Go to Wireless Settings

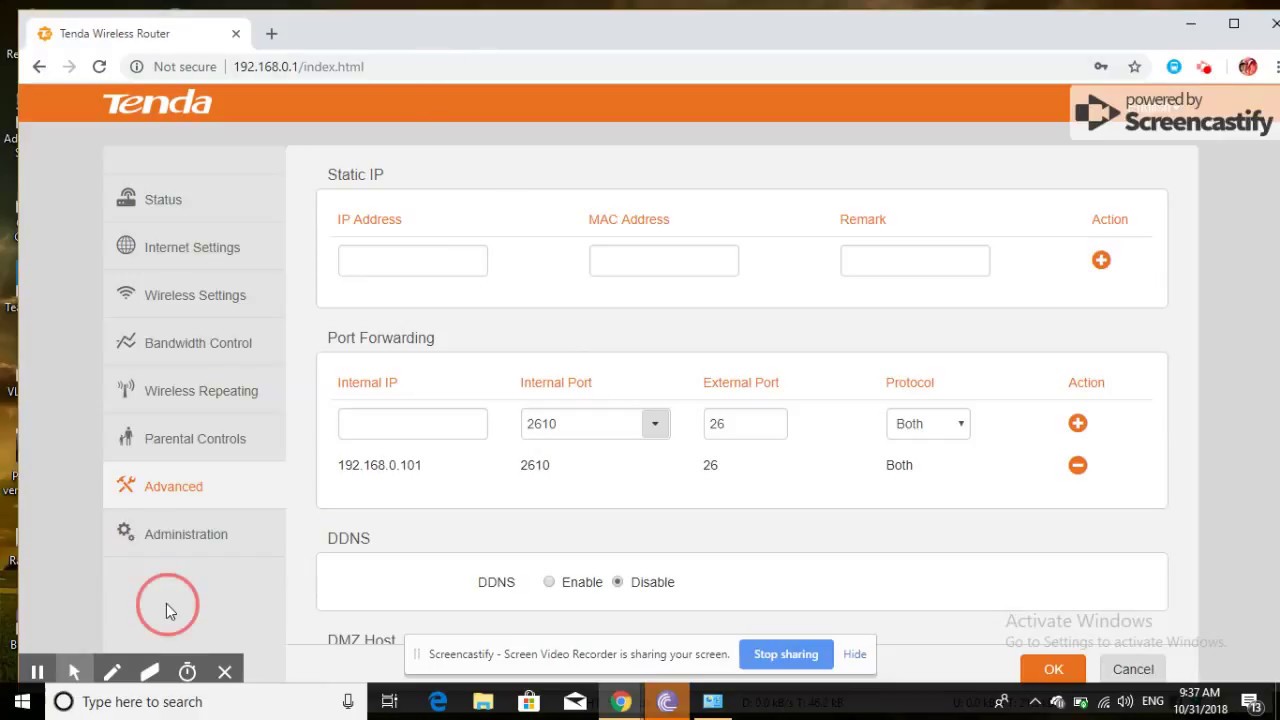point(195,295)
